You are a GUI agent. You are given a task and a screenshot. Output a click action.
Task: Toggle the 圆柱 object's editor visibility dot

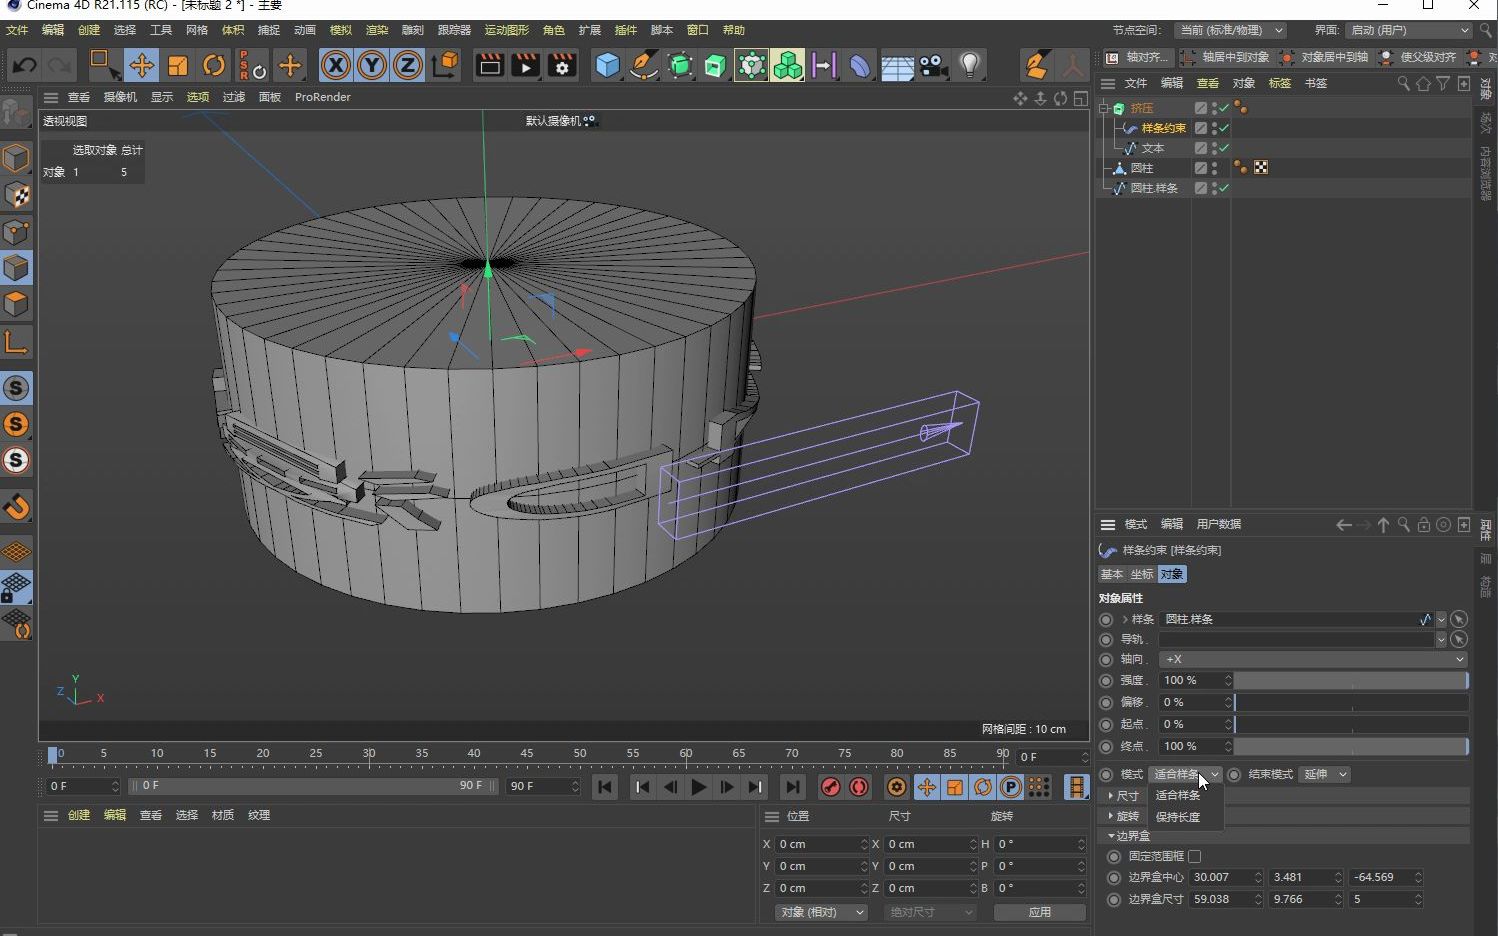(x=1214, y=165)
